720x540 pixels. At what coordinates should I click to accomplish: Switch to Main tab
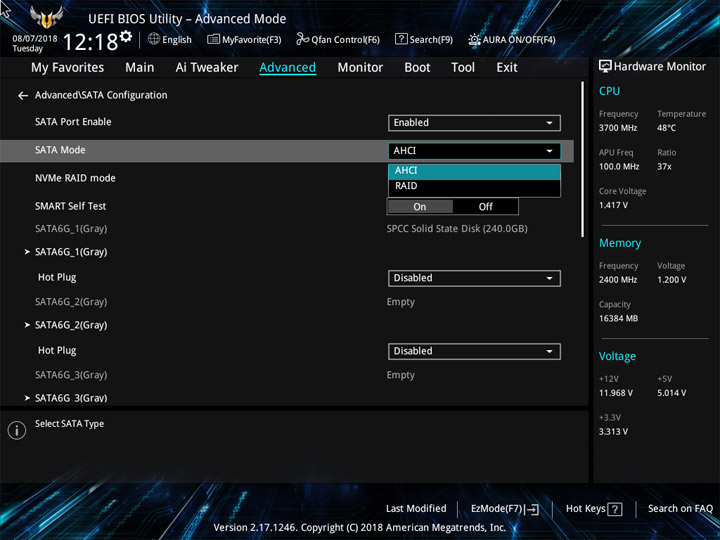point(140,68)
